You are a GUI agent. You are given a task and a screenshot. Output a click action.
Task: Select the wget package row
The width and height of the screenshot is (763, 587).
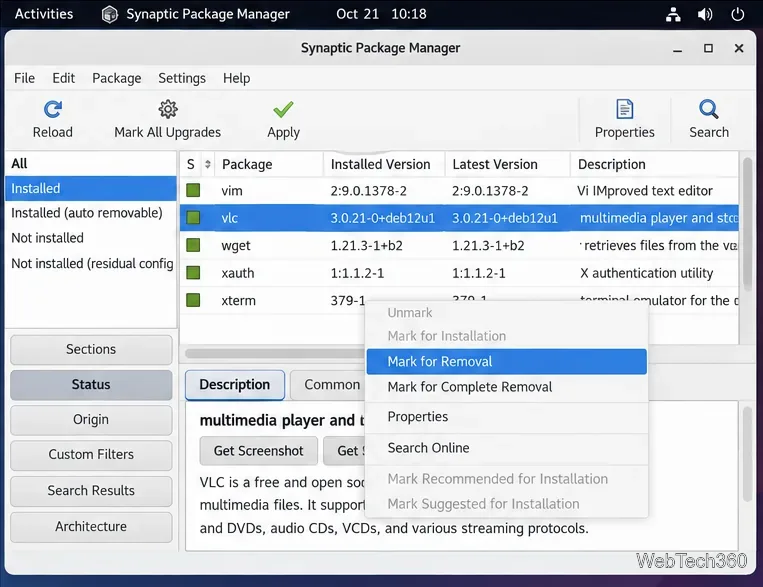pyautogui.click(x=459, y=245)
